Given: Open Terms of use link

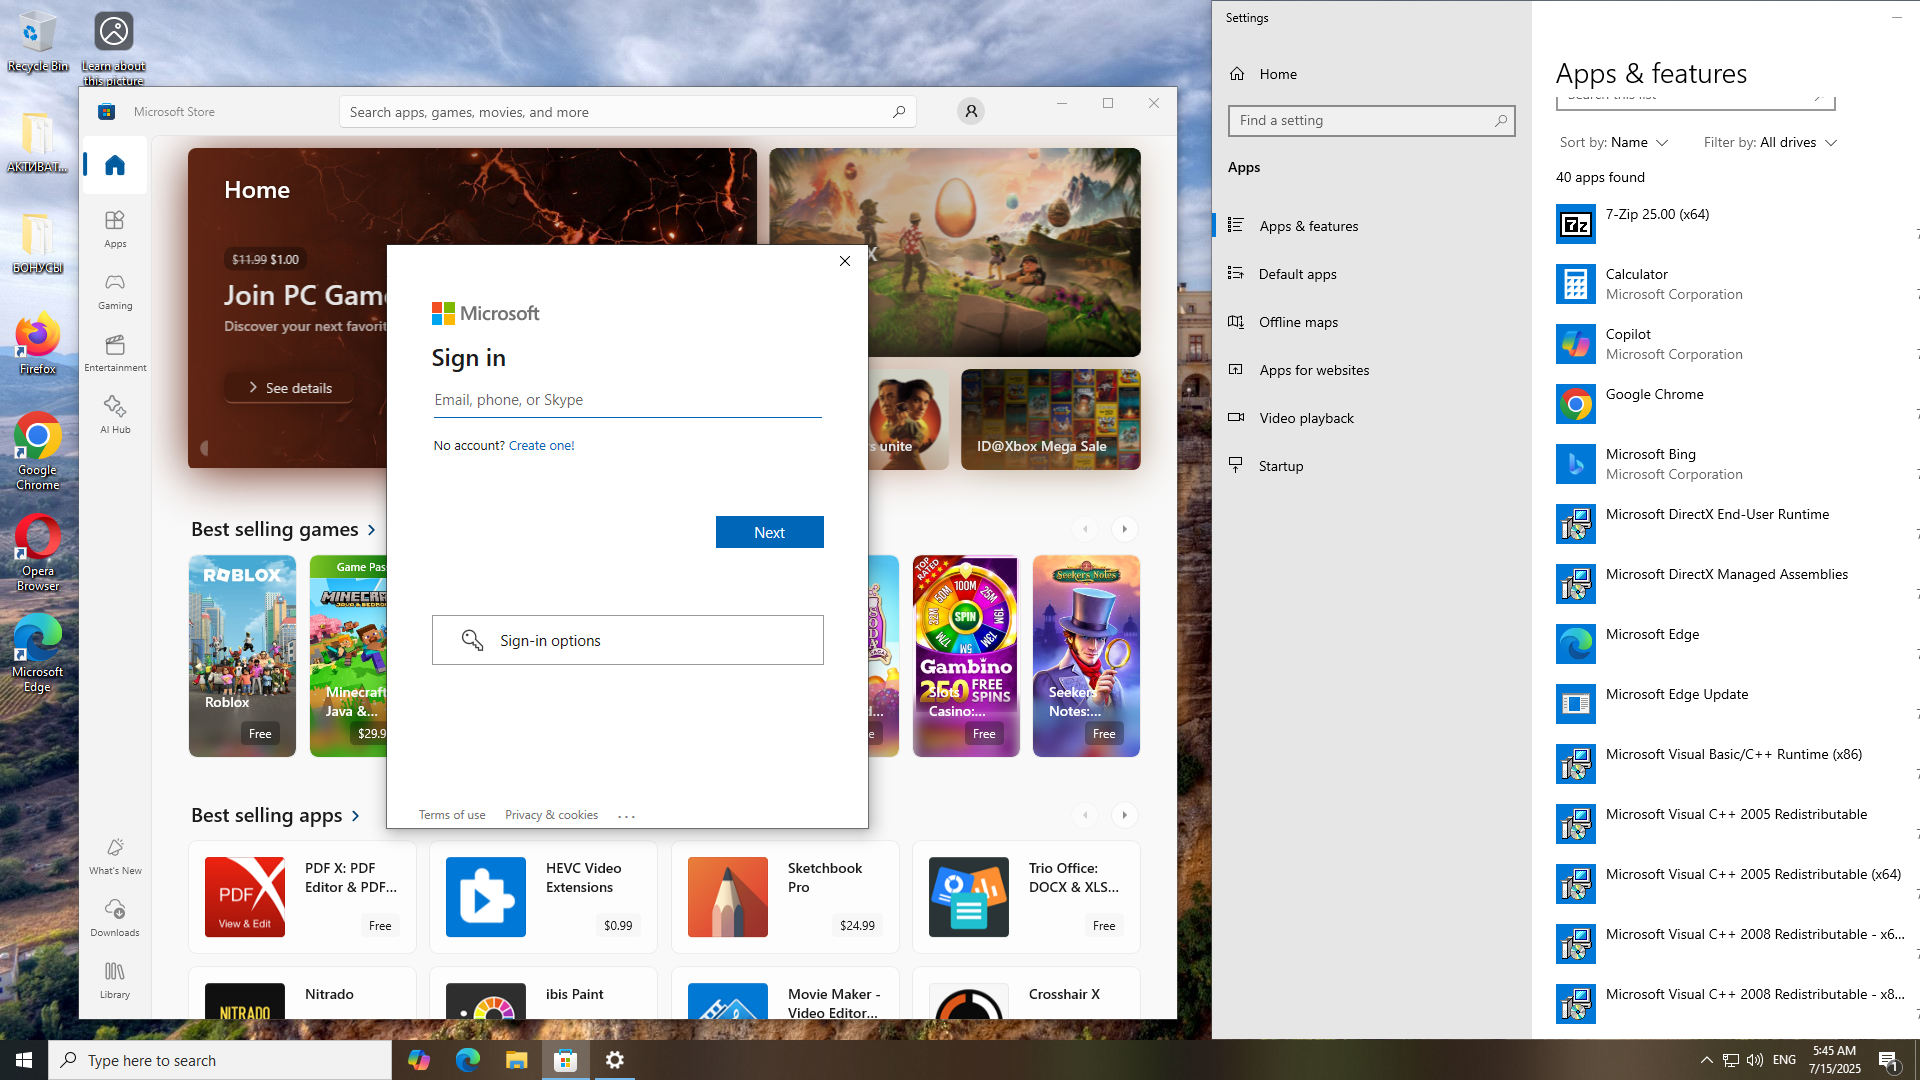Looking at the screenshot, I should [x=452, y=815].
